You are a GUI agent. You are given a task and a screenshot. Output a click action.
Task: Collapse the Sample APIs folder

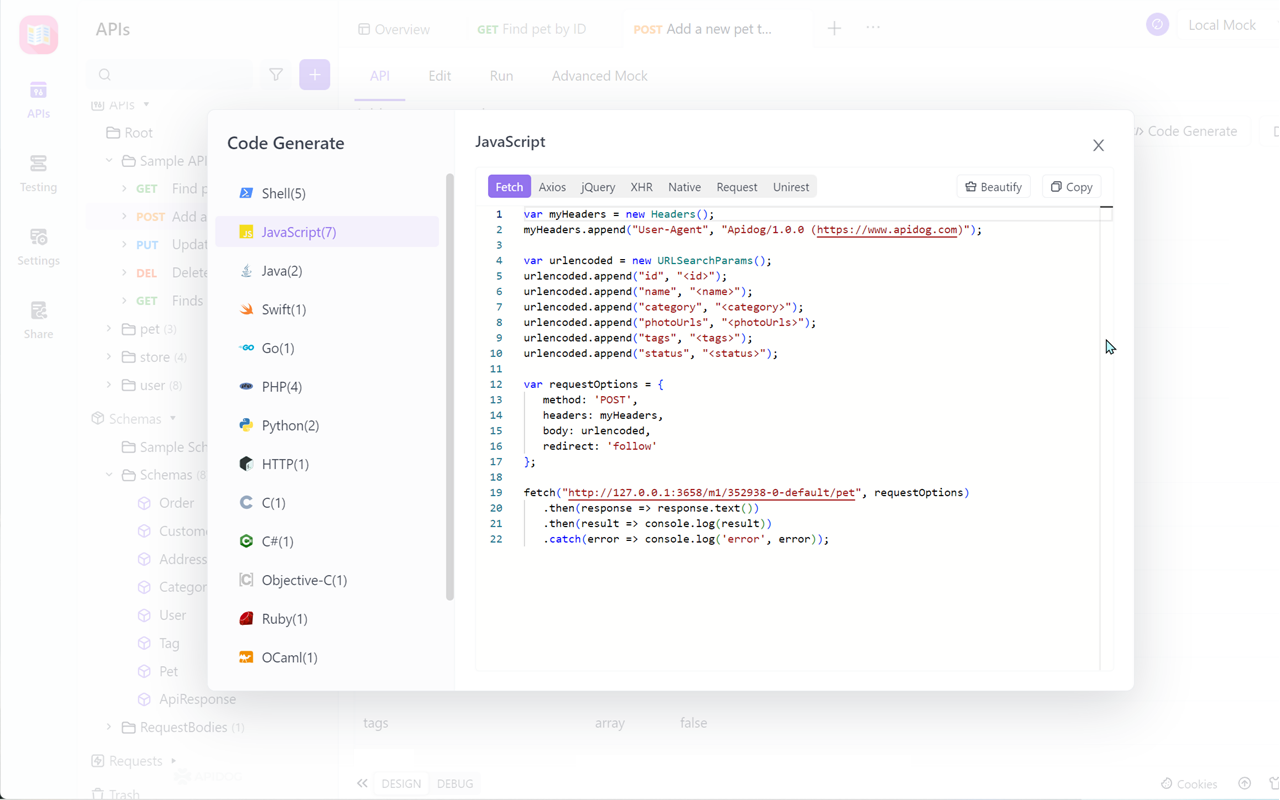tap(109, 160)
